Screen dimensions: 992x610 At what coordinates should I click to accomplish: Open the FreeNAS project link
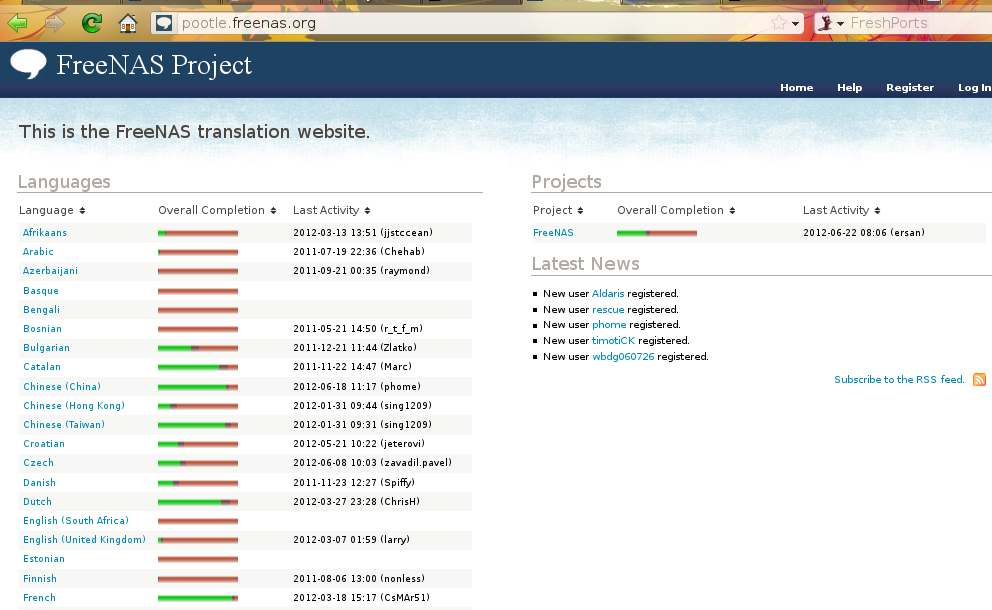[553, 233]
